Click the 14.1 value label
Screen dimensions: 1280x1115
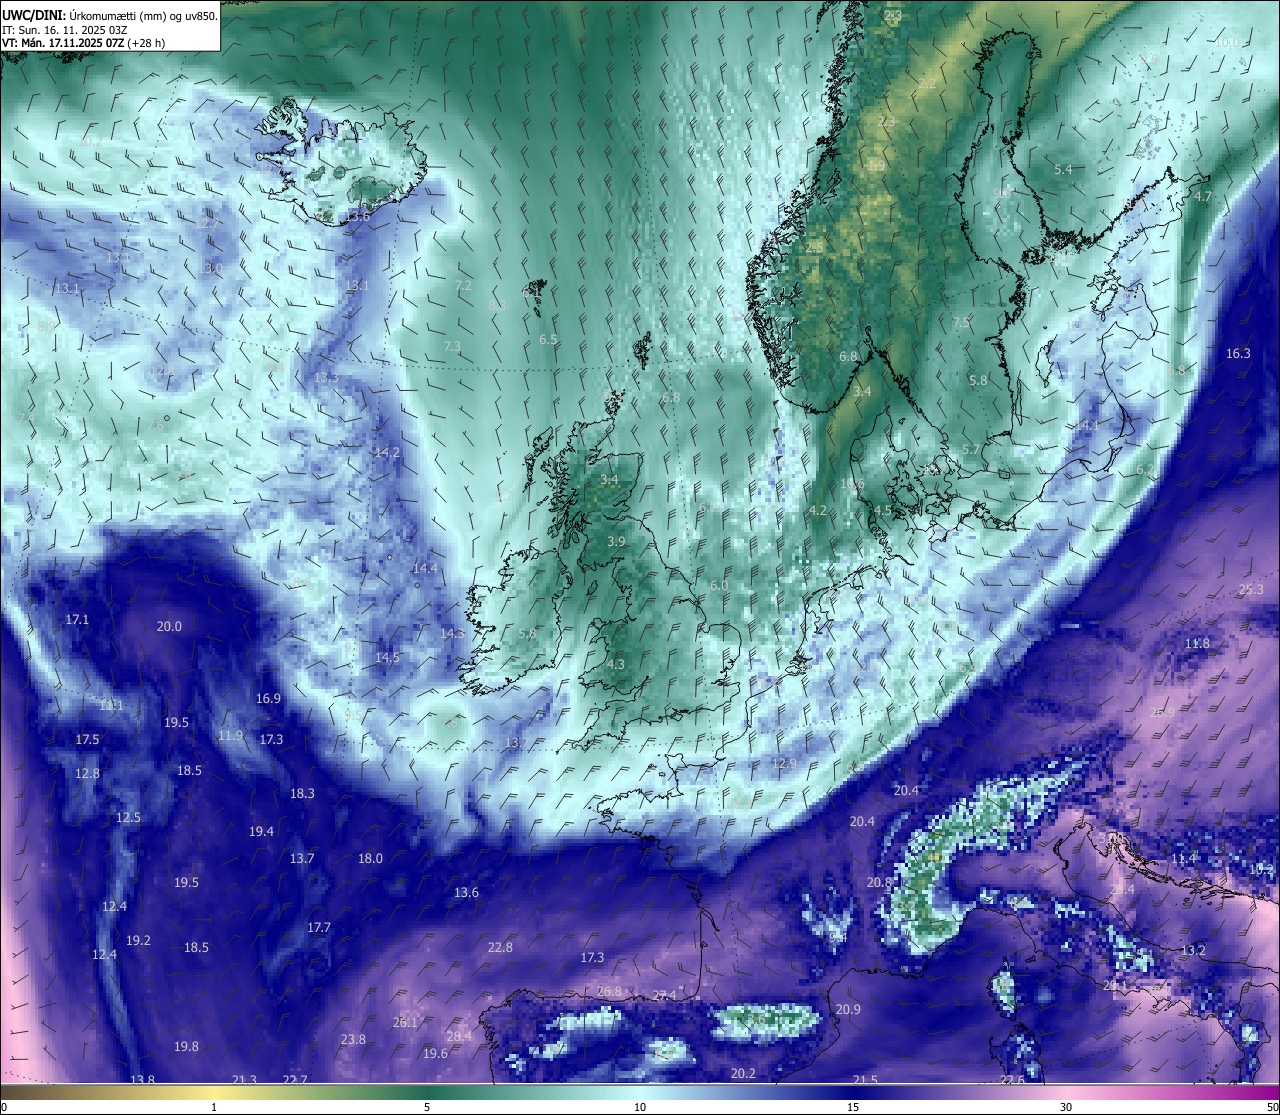1087,426
